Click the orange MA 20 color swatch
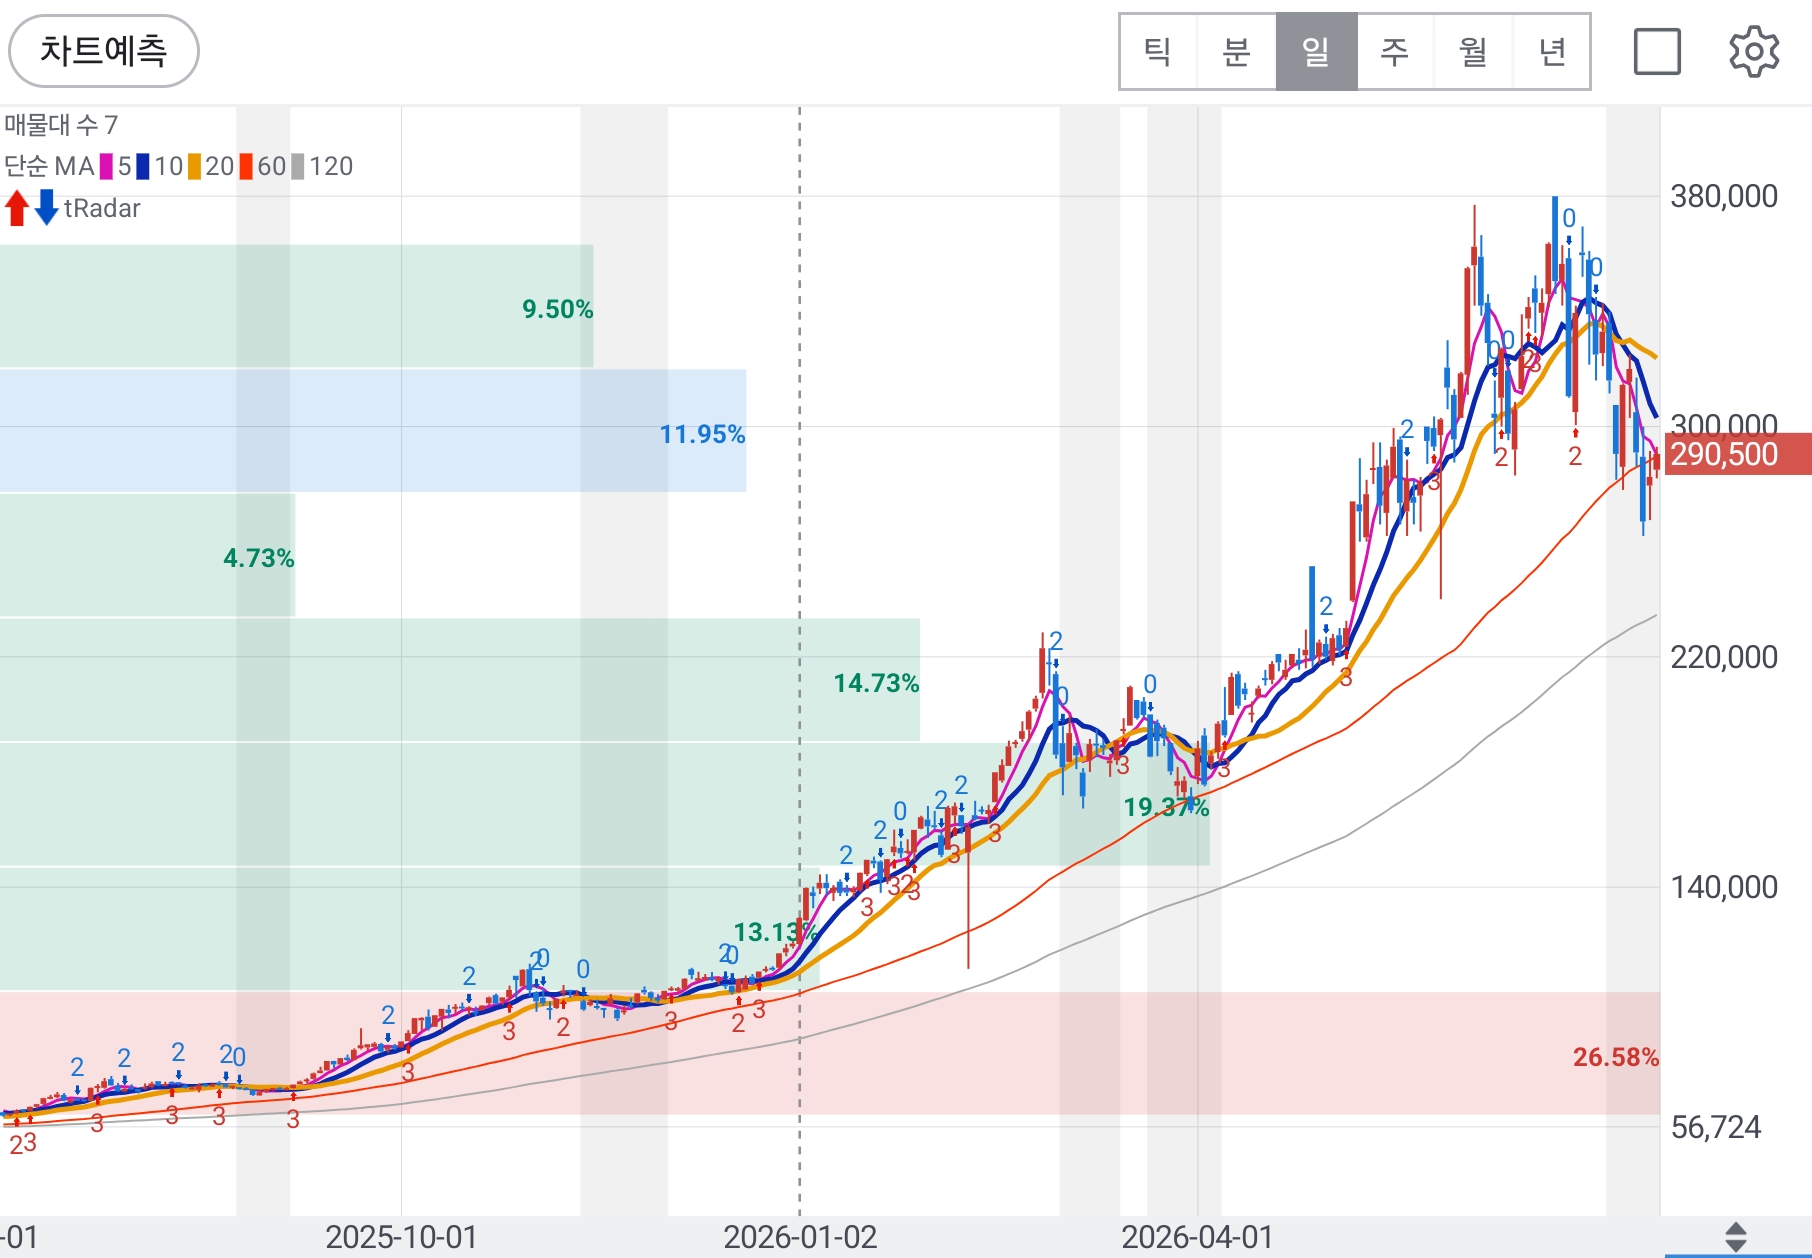Screen dimensions: 1812x1258 point(194,166)
